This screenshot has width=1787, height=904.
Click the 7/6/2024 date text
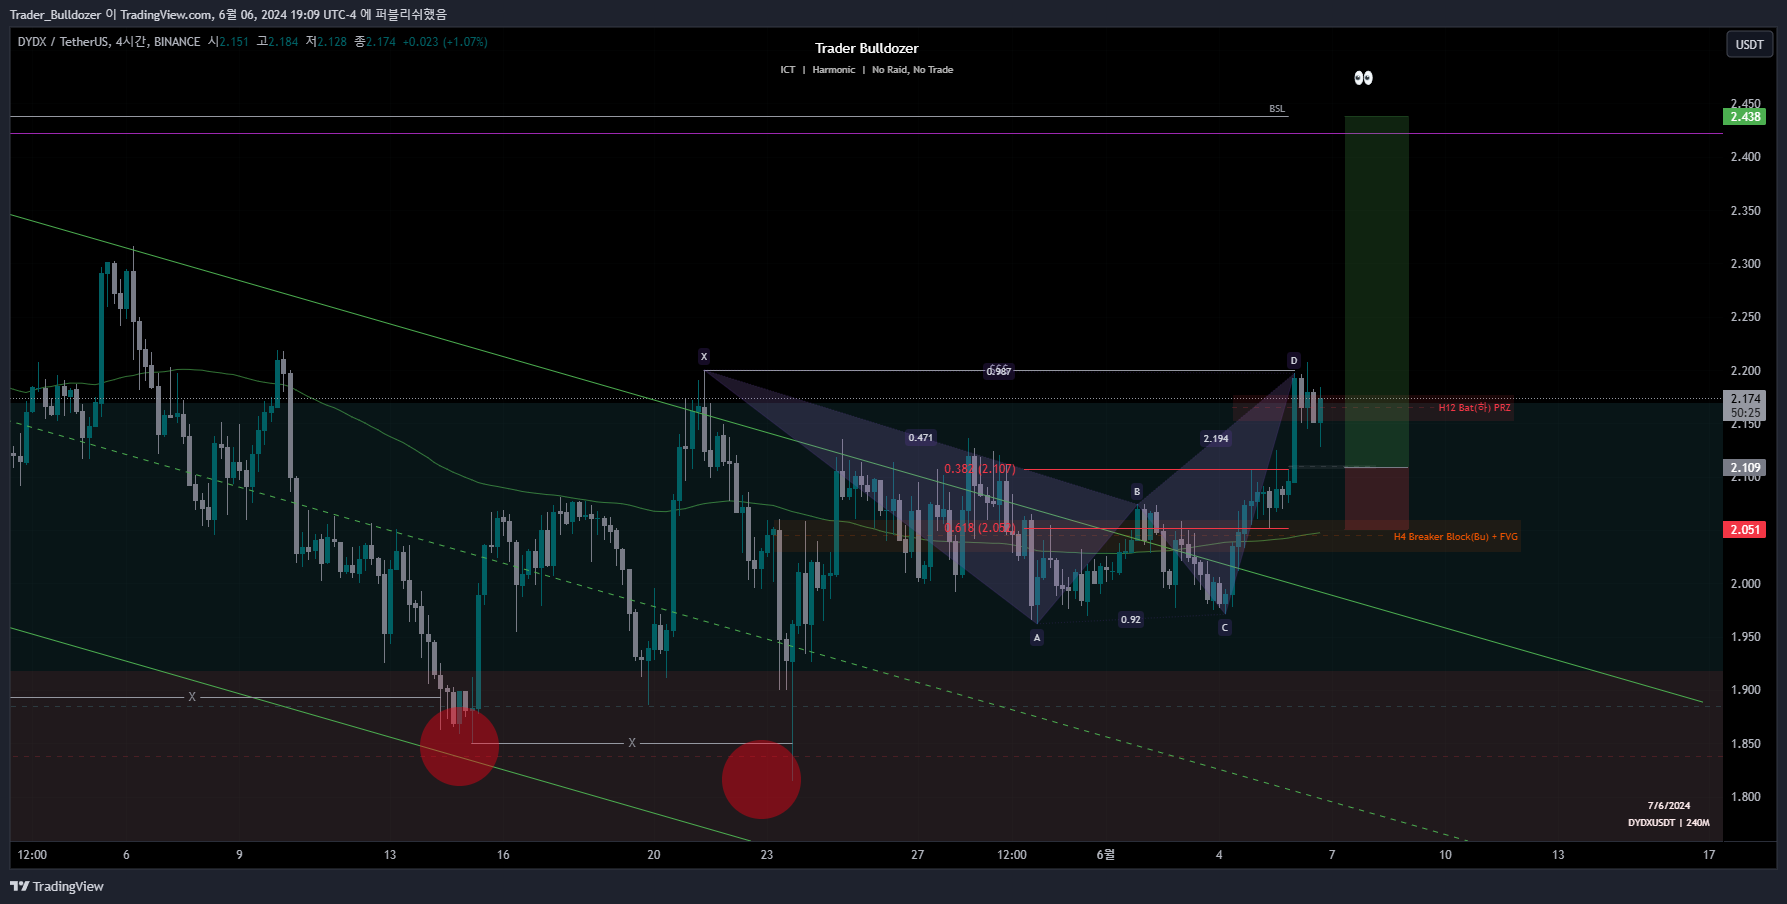click(1669, 806)
